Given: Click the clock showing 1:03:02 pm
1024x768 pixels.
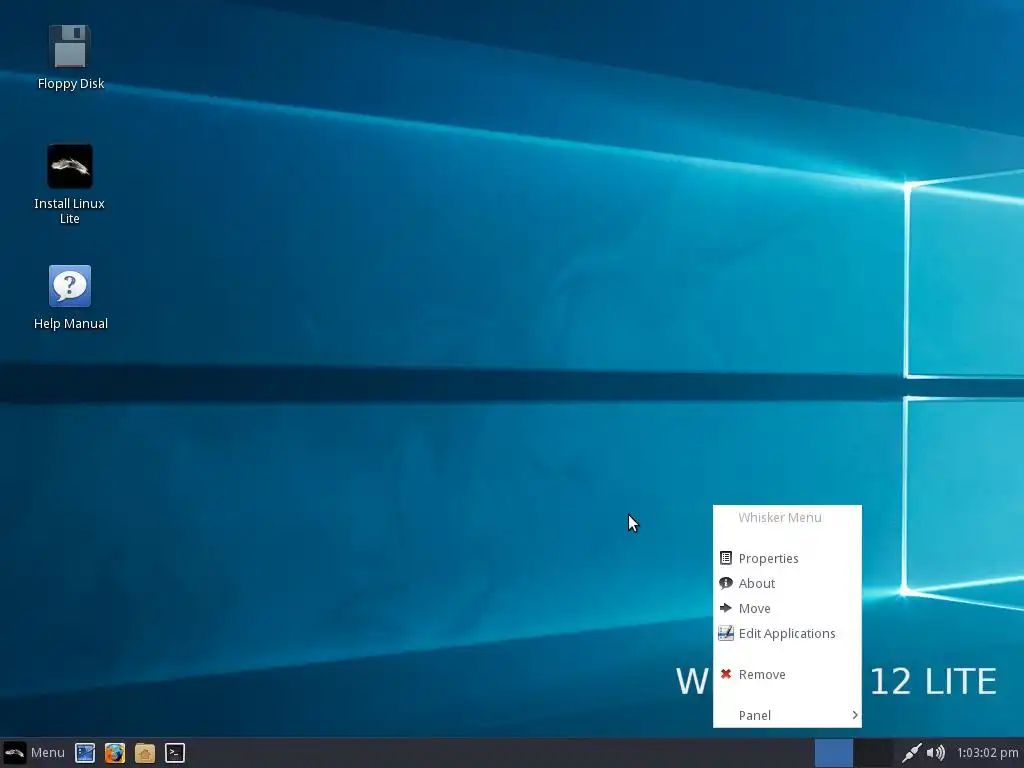Looking at the screenshot, I should [x=987, y=753].
